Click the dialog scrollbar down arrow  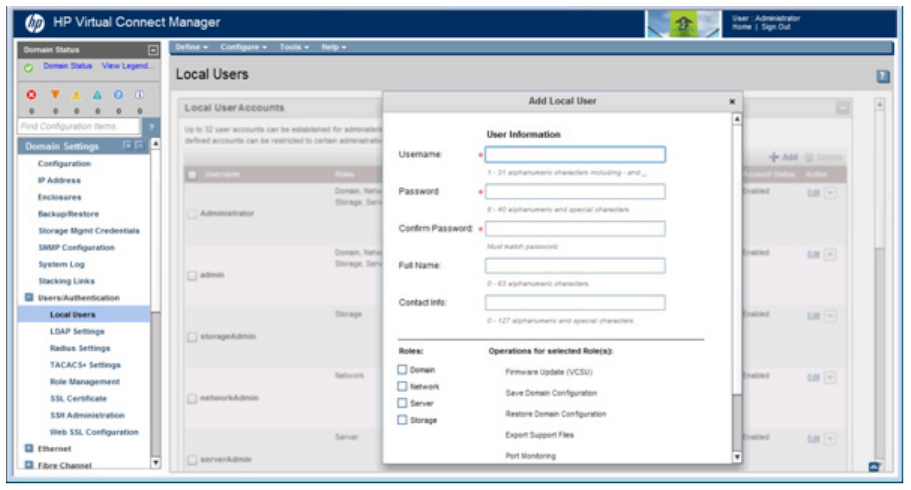(x=737, y=457)
